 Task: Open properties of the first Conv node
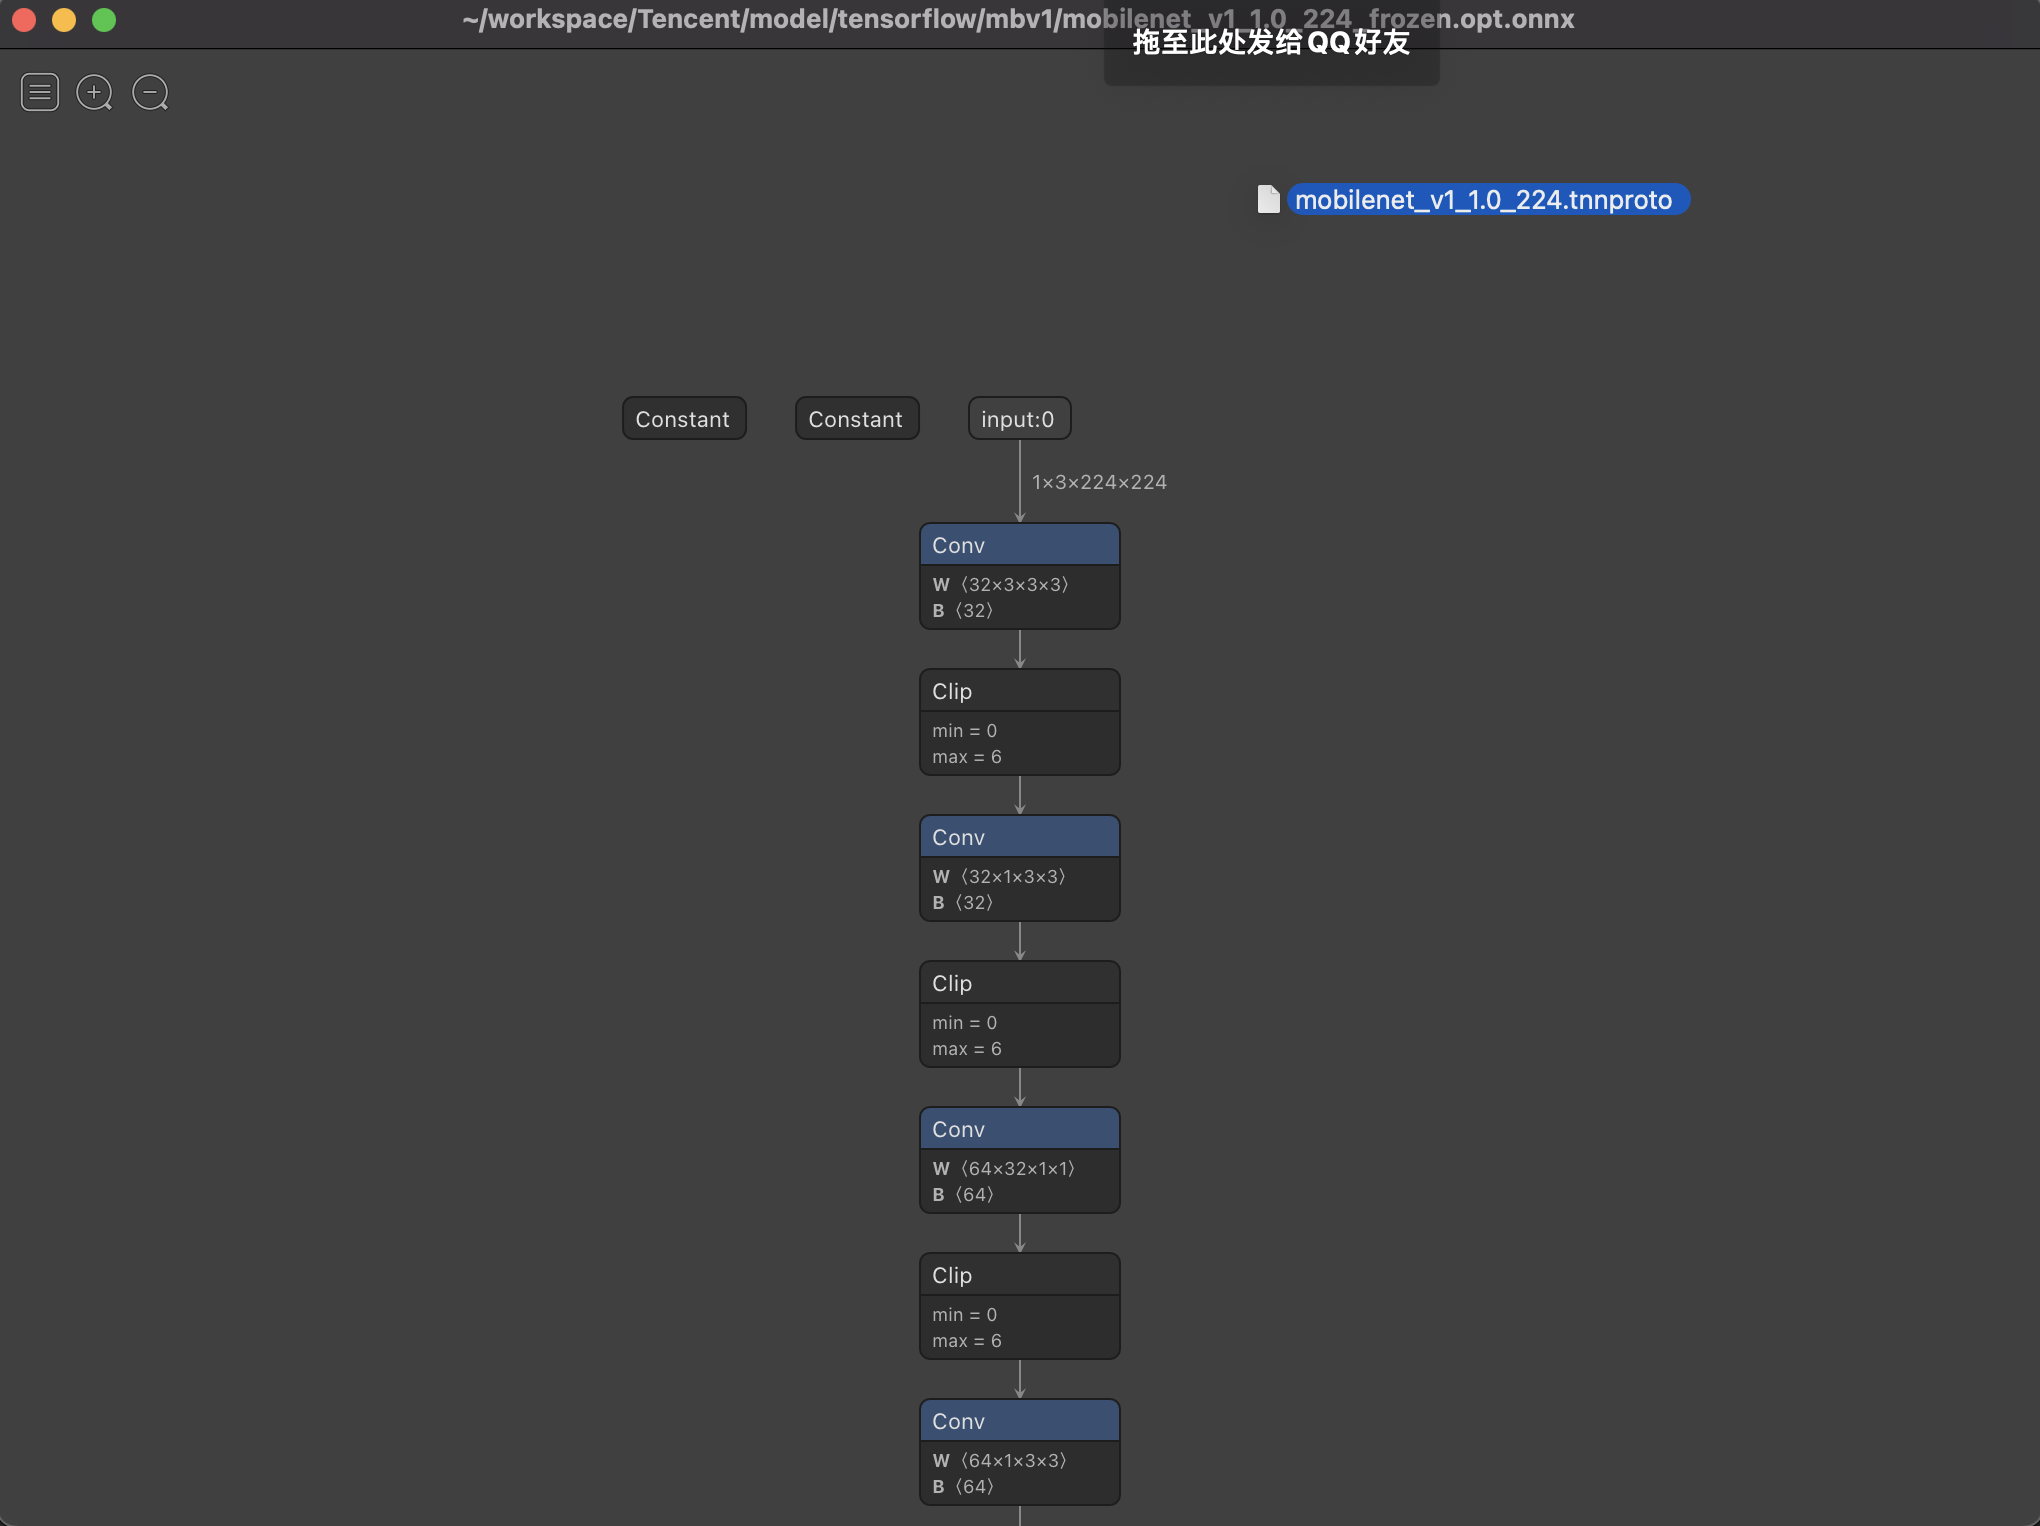click(1019, 544)
